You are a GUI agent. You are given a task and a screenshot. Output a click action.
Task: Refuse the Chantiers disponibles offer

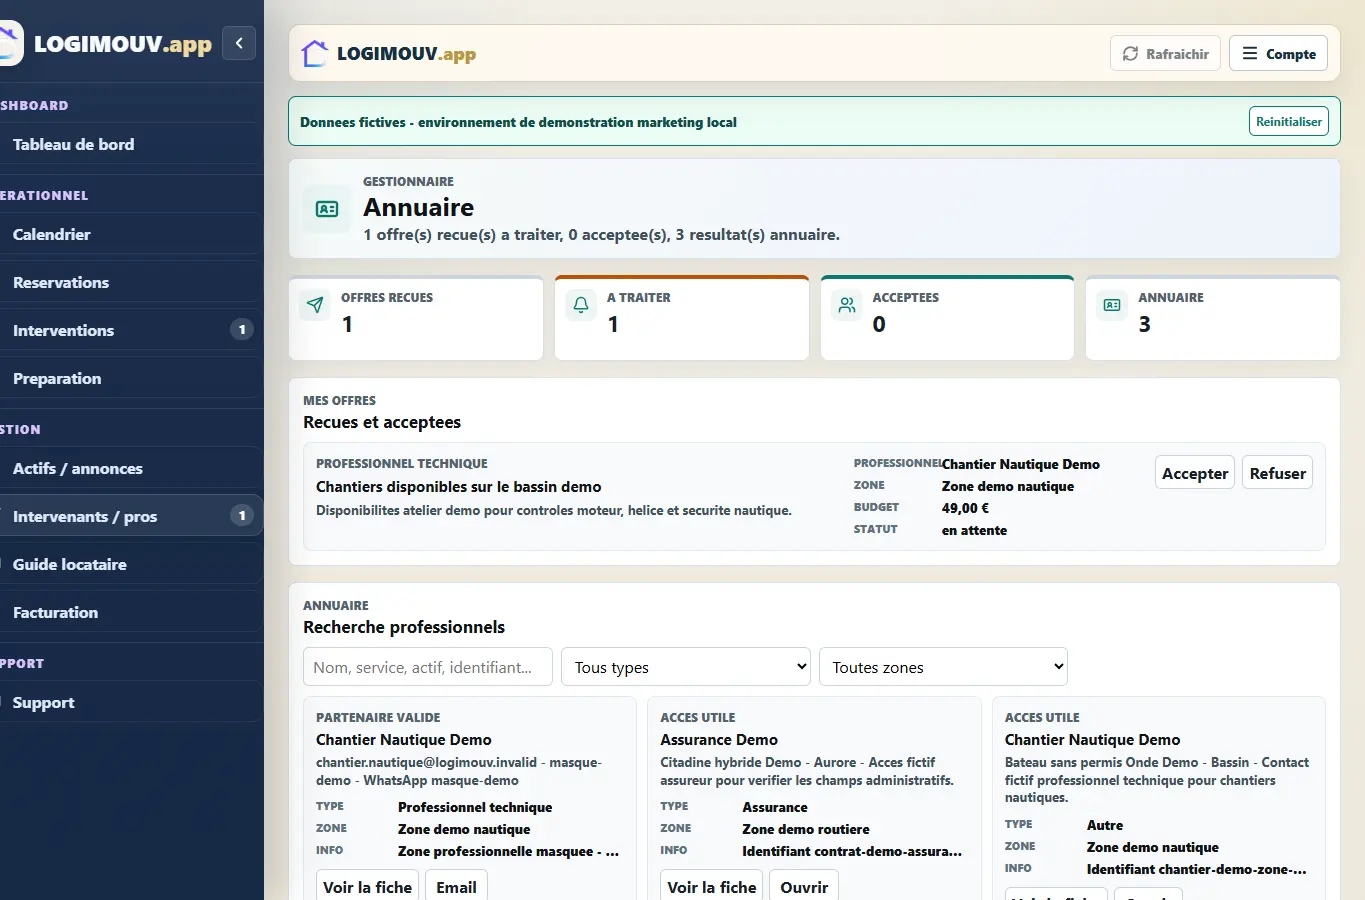click(1277, 474)
